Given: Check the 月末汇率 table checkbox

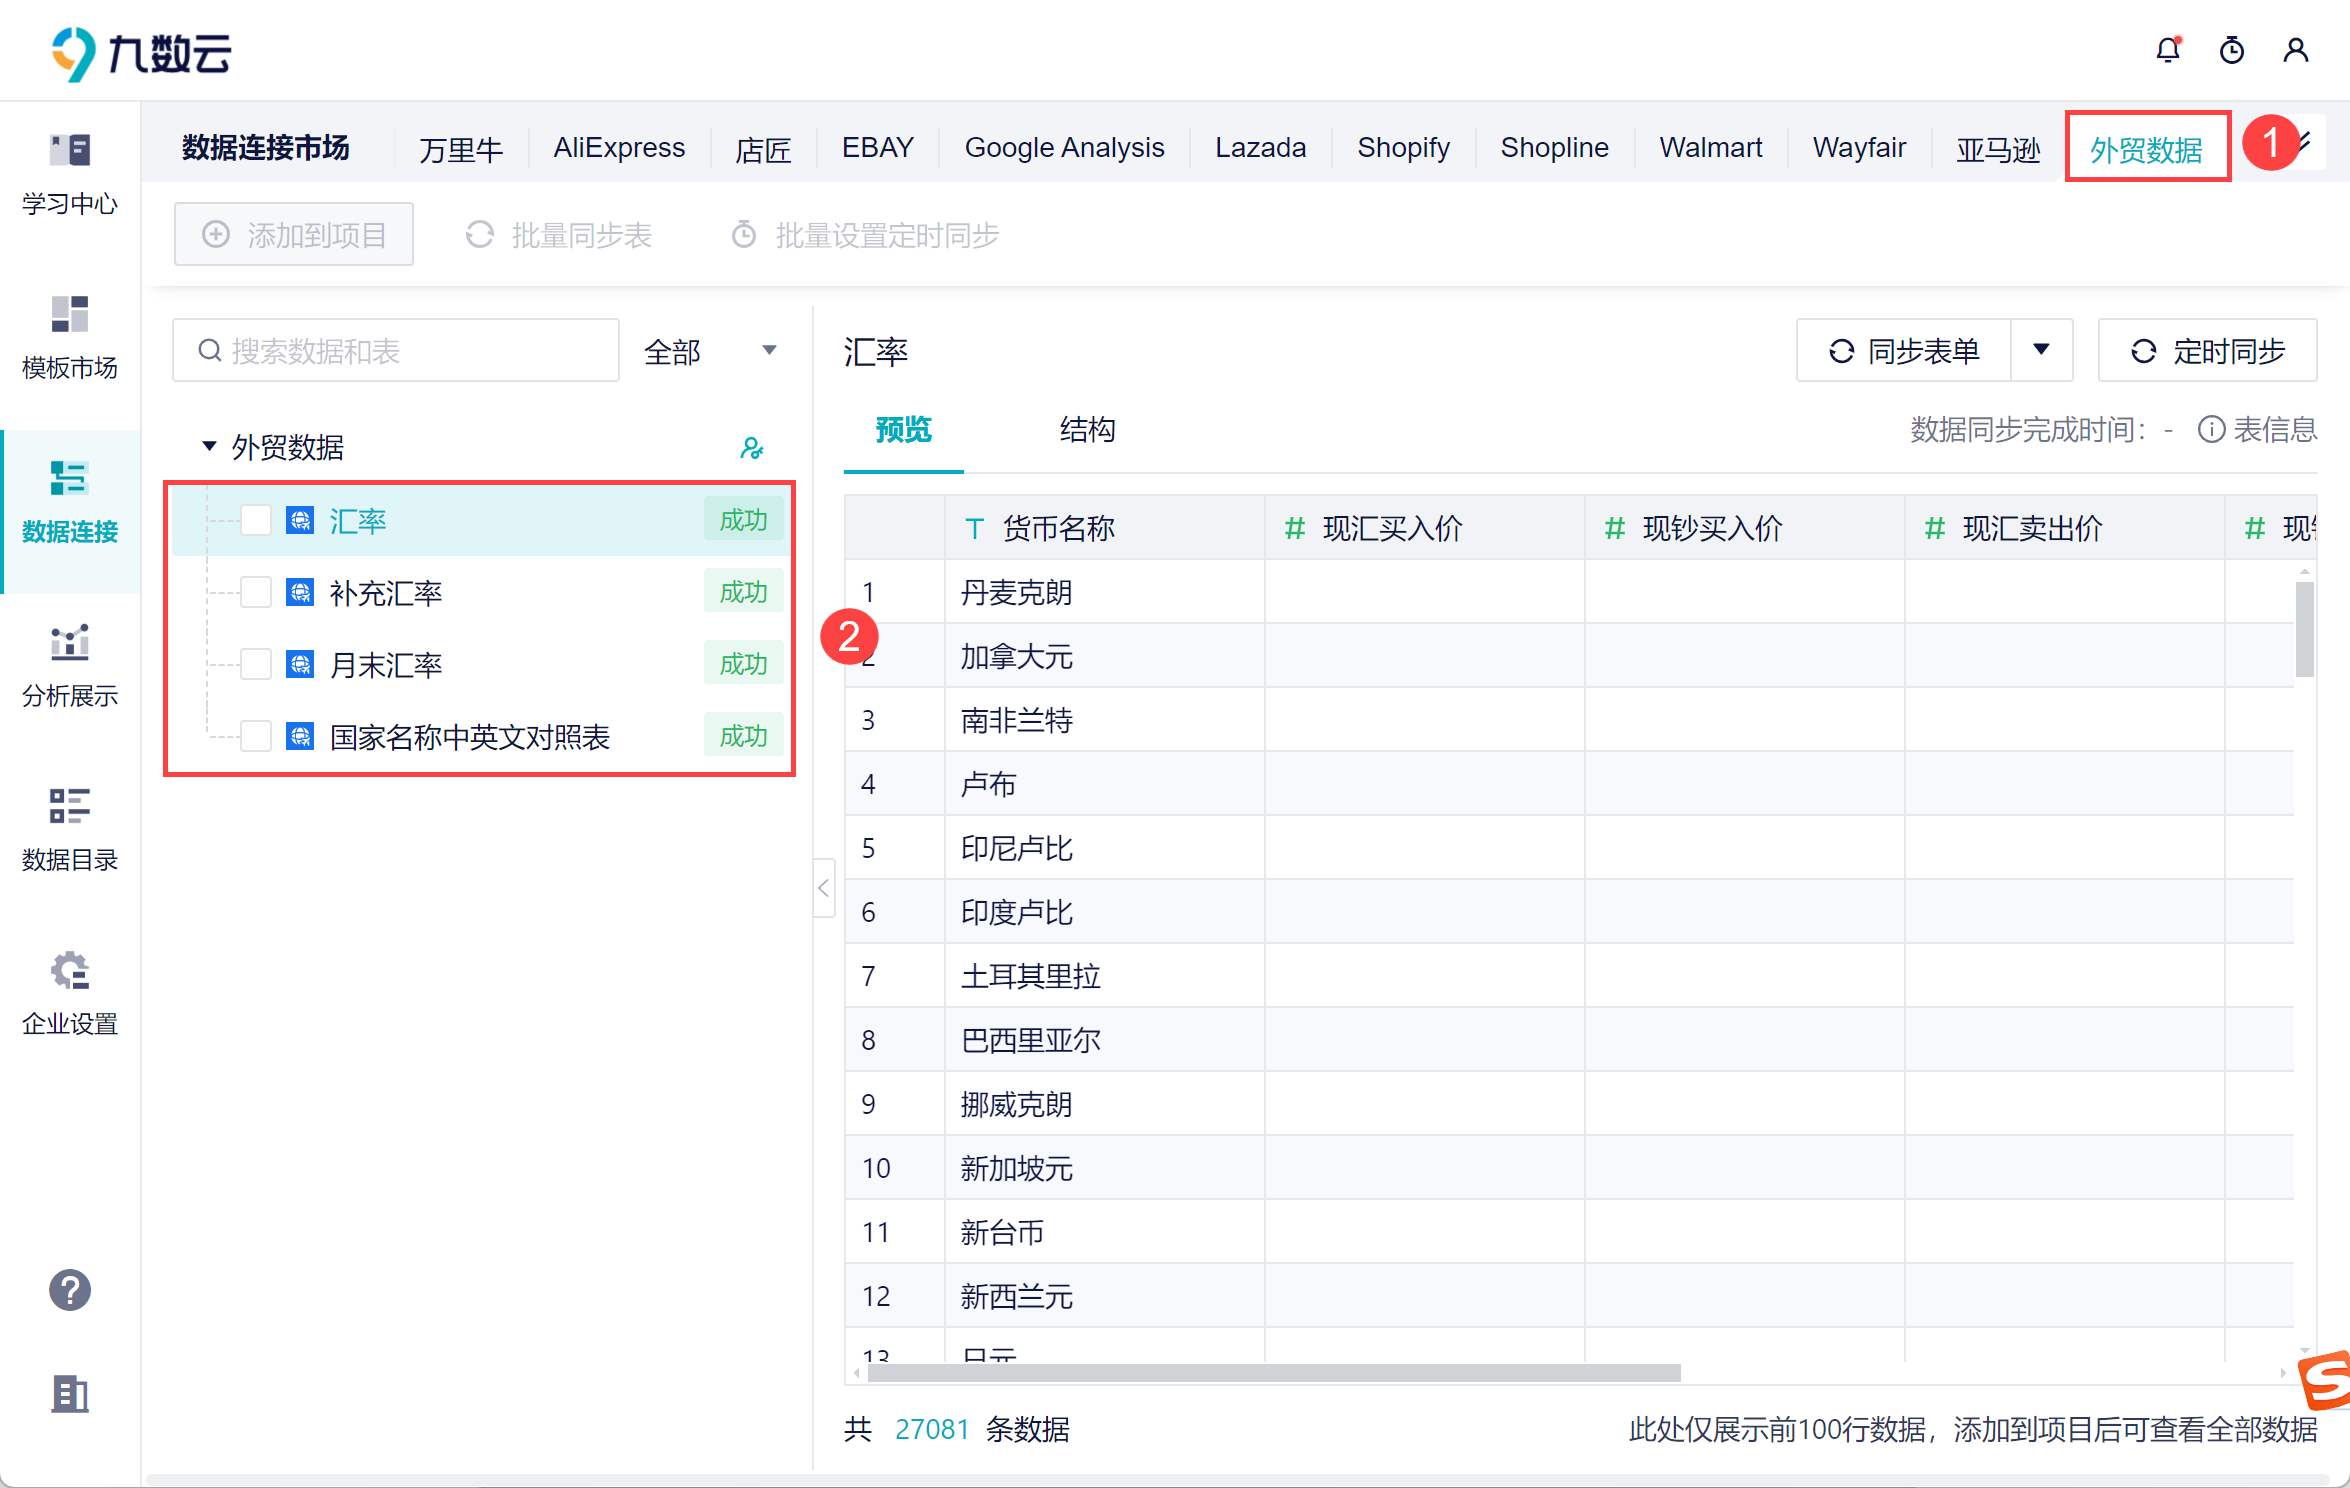Looking at the screenshot, I should (256, 664).
